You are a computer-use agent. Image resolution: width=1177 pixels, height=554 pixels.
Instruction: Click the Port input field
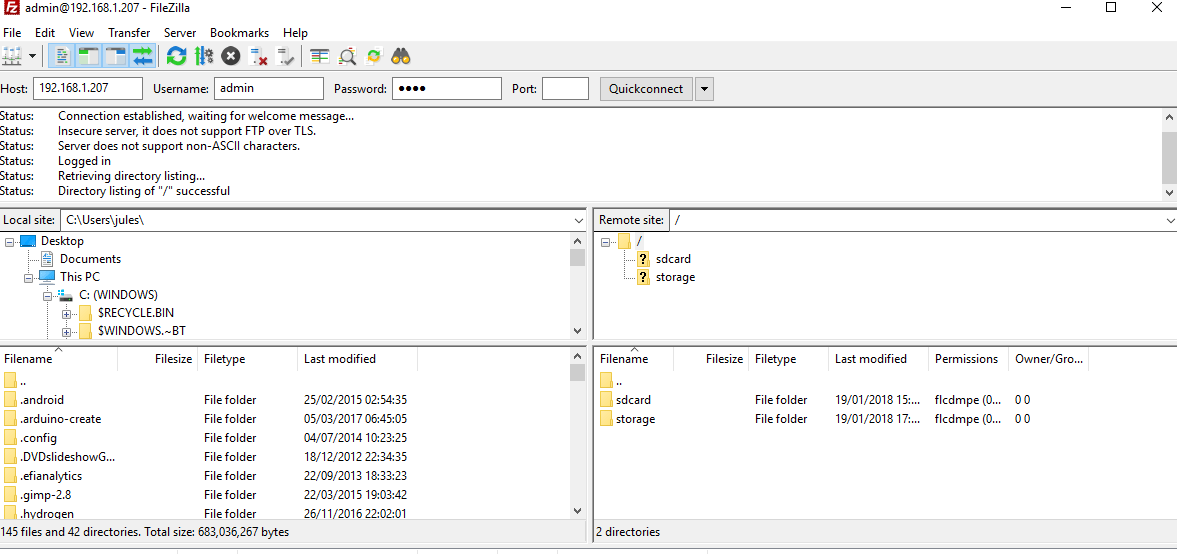click(565, 89)
